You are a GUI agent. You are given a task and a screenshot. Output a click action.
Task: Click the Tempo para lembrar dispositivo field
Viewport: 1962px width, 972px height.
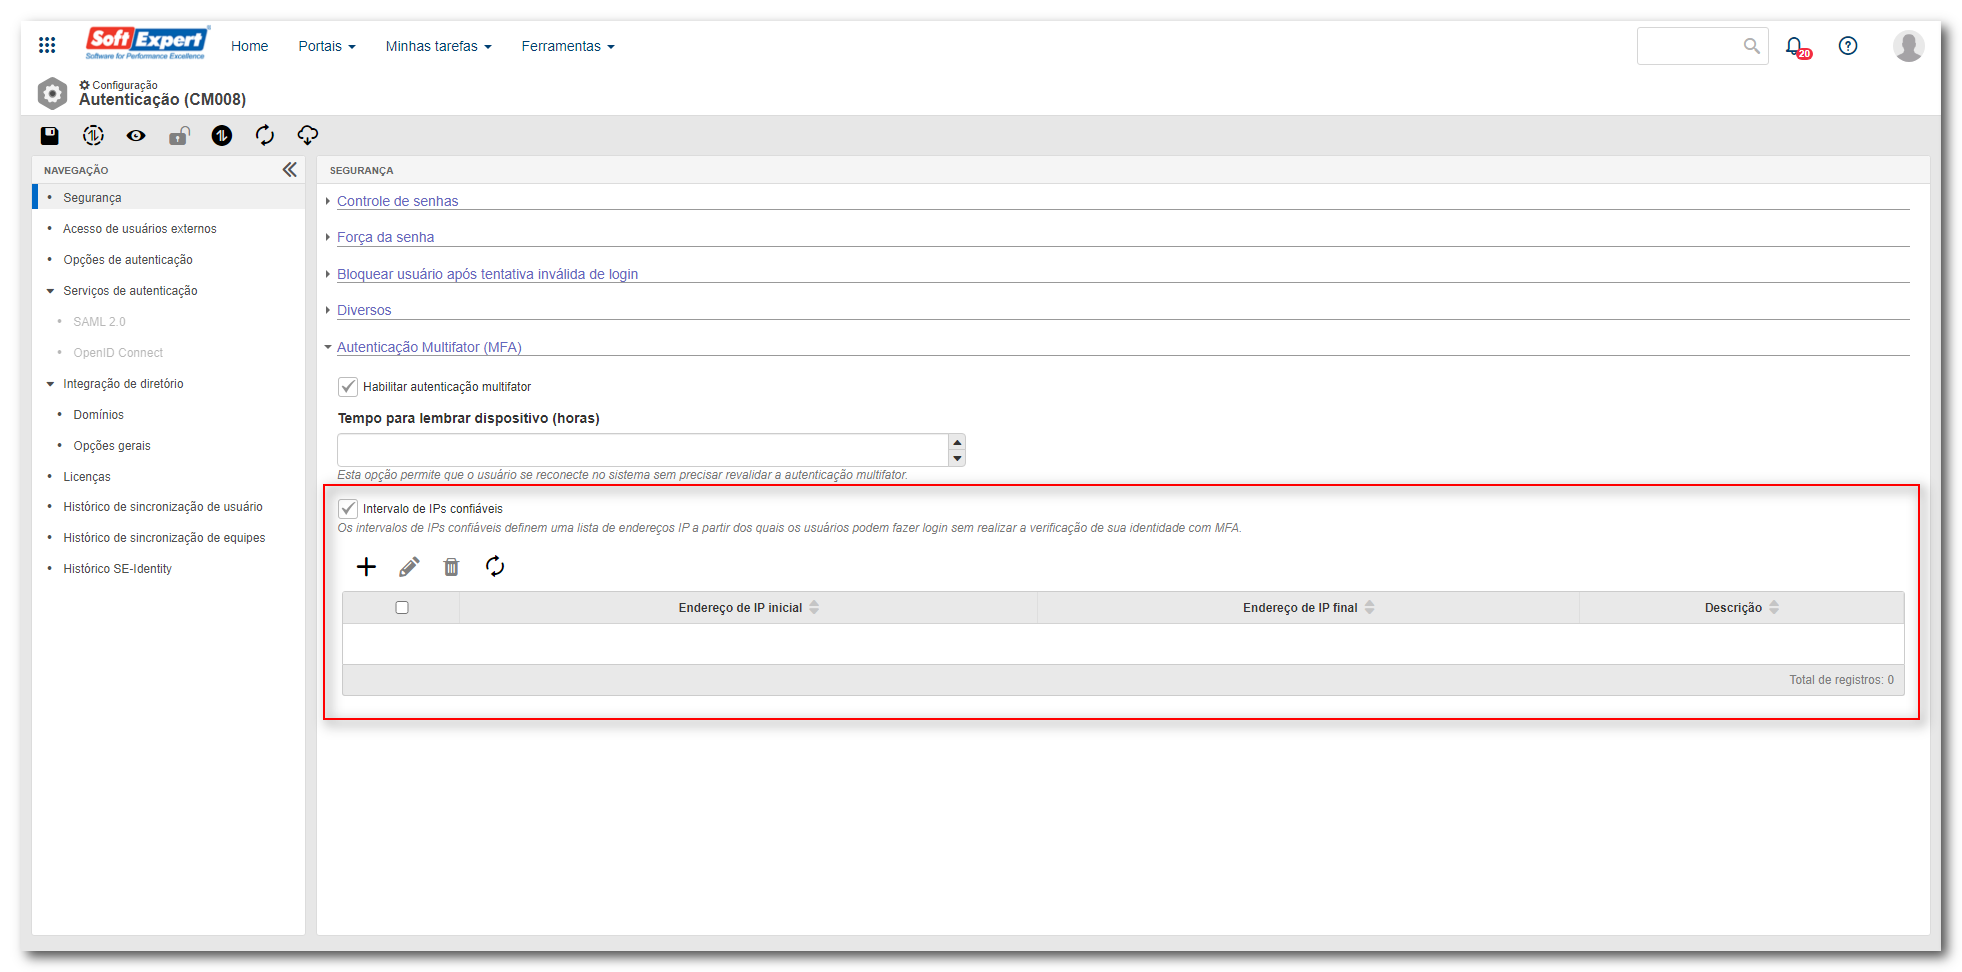[x=642, y=450]
